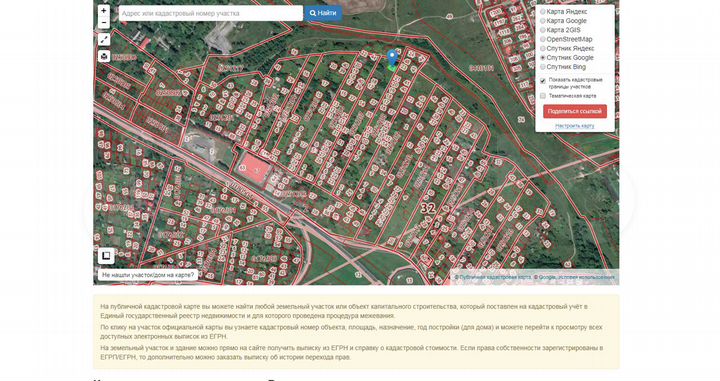Screen dimensions: 720x381
Task: Click the square area selection tool icon
Action: point(106,256)
